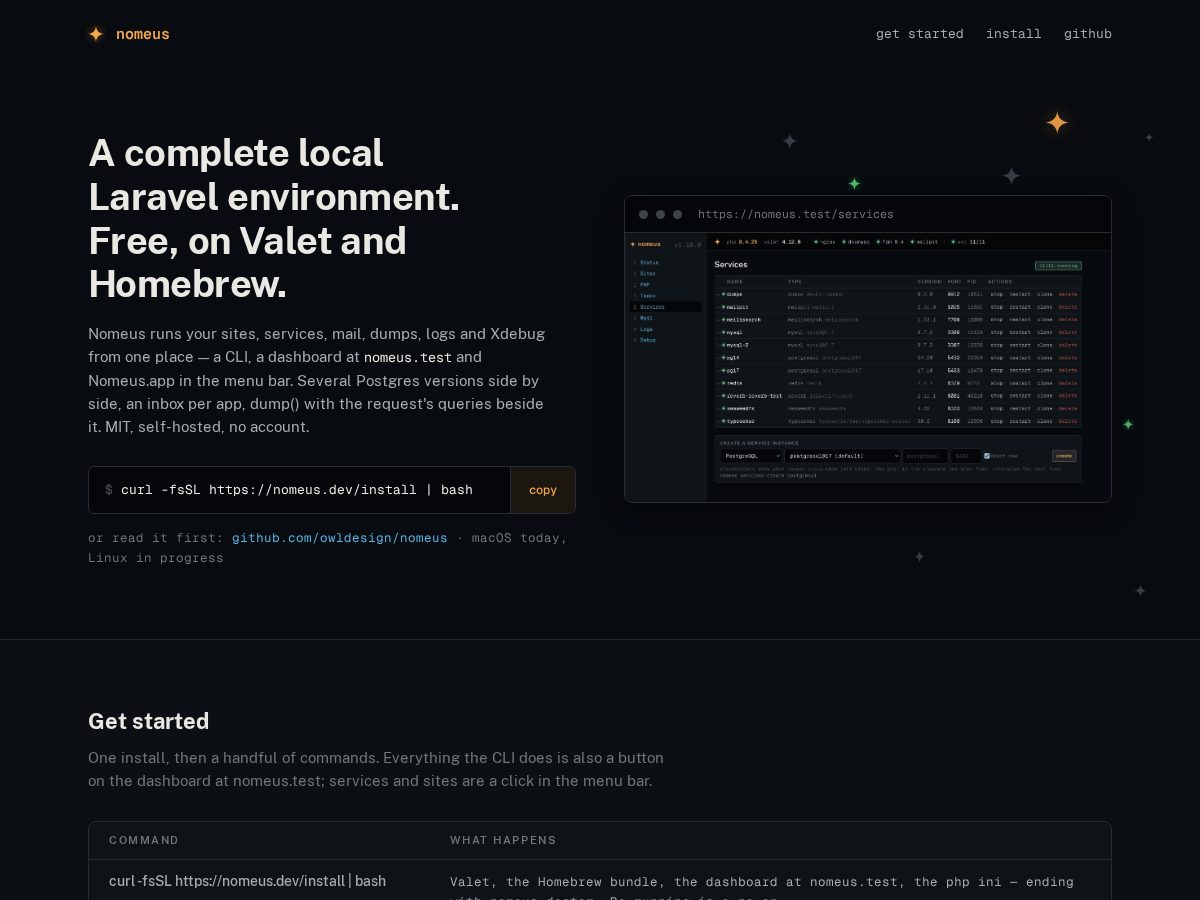
Task: Open Status in the preview sidebar
Action: [x=649, y=262]
